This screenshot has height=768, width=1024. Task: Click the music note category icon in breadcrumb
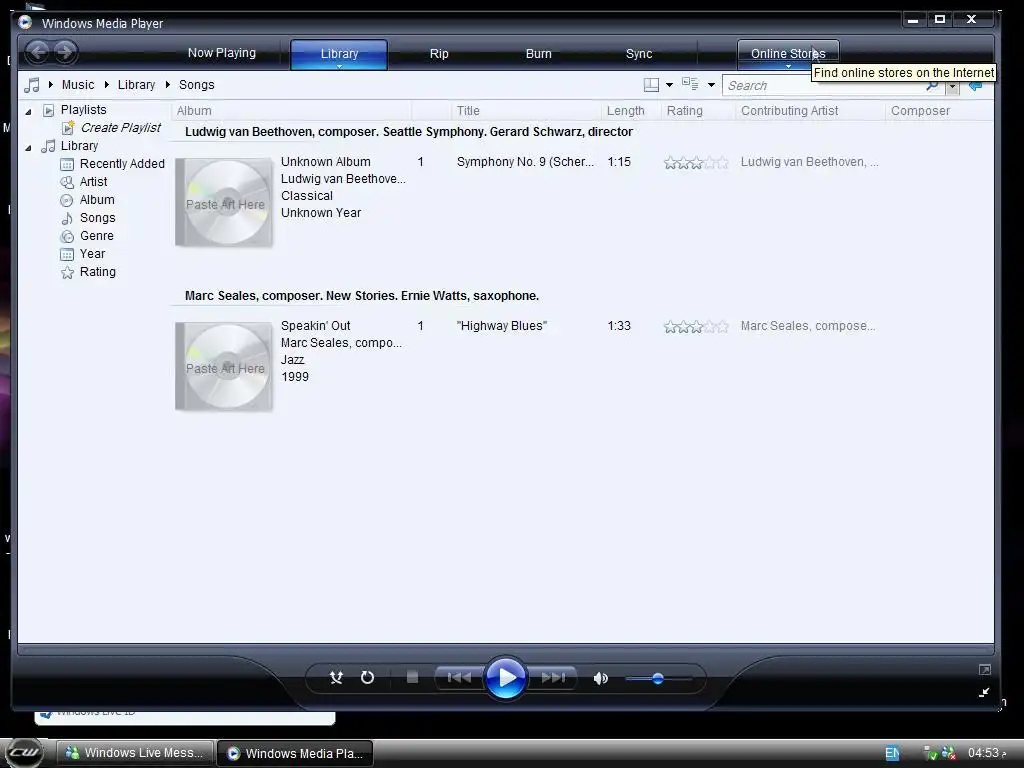click(31, 85)
